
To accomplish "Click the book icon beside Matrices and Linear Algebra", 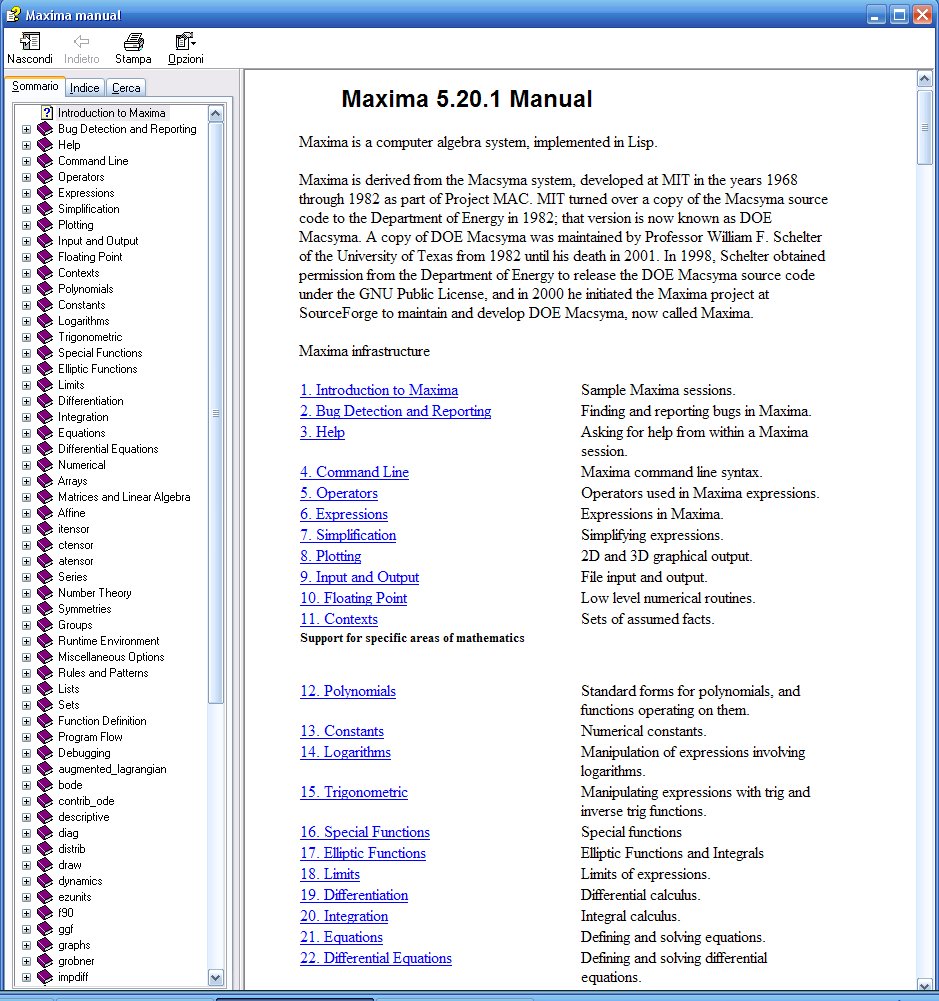I will click(x=45, y=497).
